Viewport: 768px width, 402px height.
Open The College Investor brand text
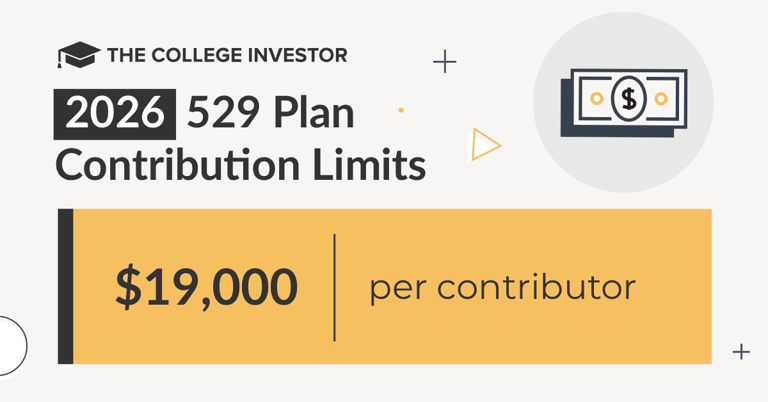point(227,56)
